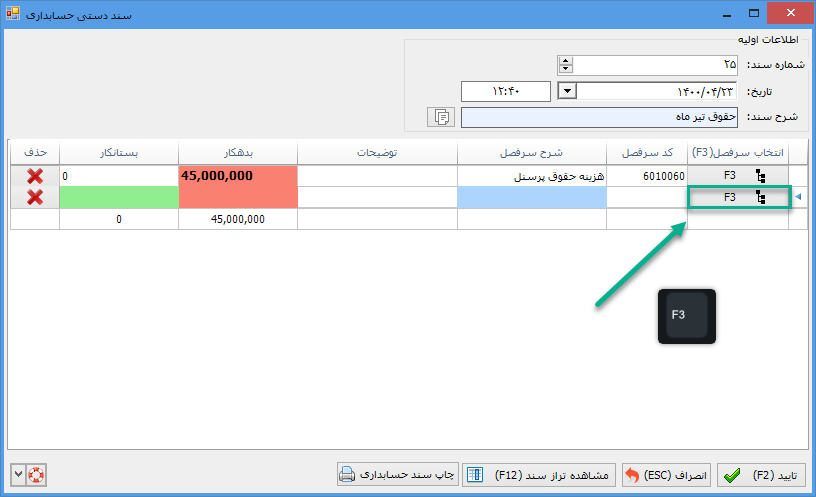Click the حذف column header
Viewport: 816px width, 497px height.
pos(35,152)
